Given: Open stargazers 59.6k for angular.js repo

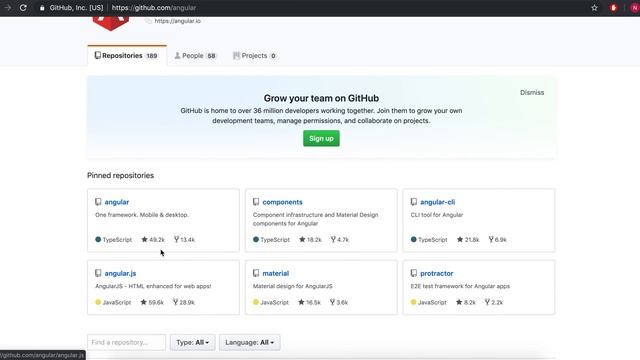Looking at the screenshot, I should 152,302.
